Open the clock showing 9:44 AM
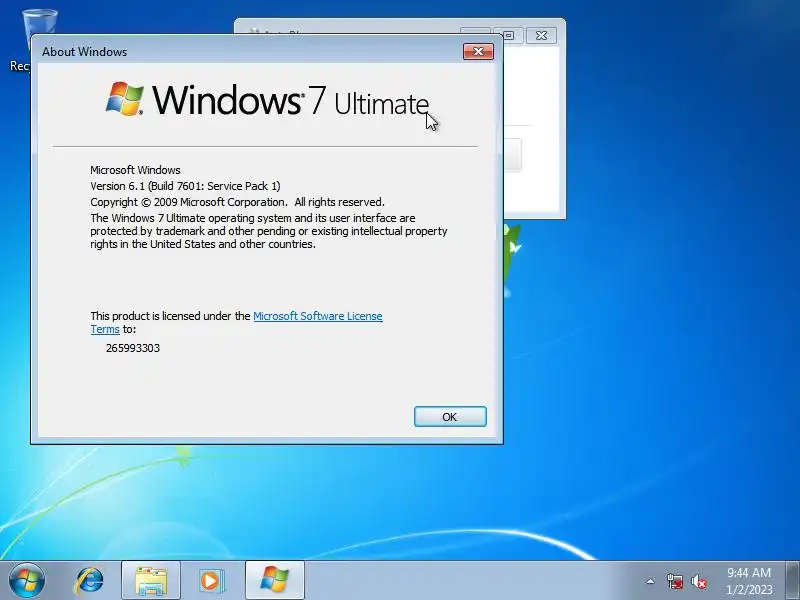 748,581
